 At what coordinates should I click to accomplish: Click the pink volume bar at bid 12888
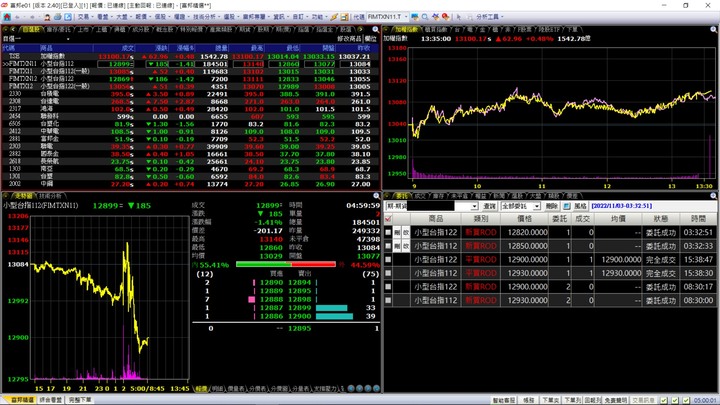(x=252, y=299)
